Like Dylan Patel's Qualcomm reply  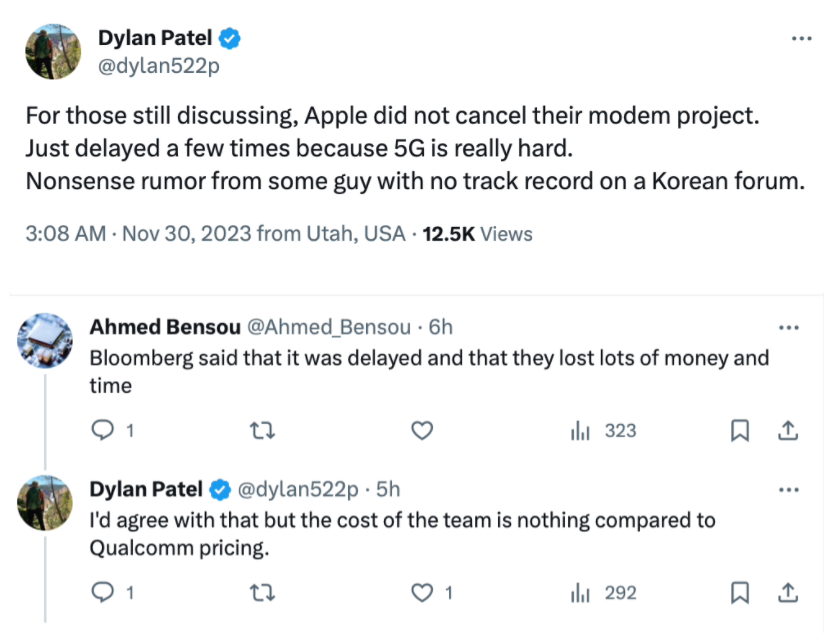click(x=423, y=592)
